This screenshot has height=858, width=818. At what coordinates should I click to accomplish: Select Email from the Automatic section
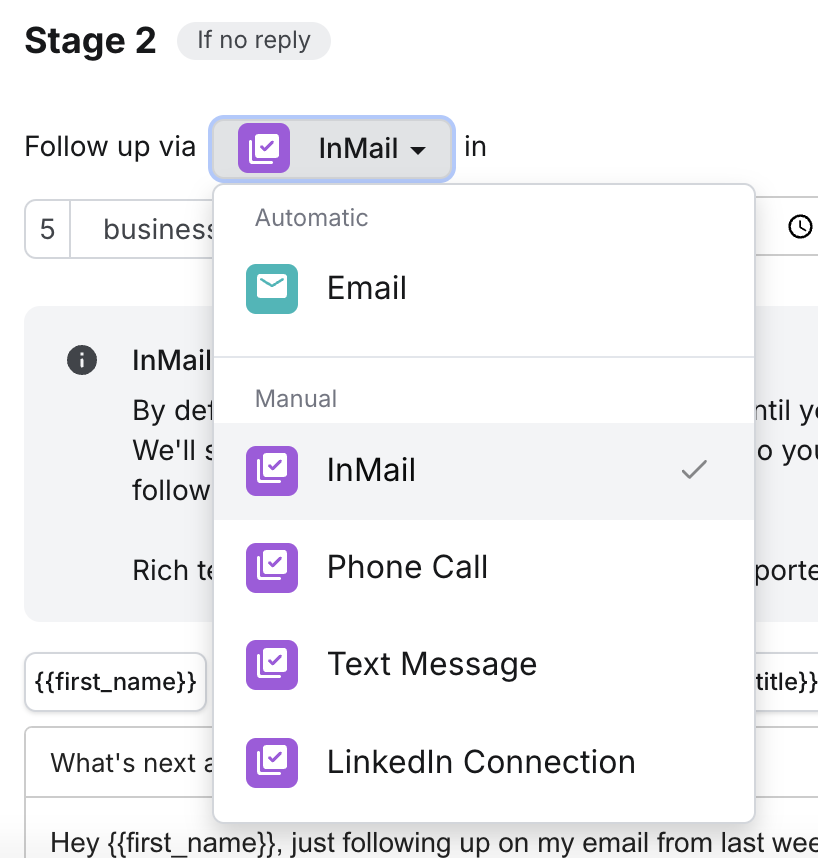(x=484, y=288)
